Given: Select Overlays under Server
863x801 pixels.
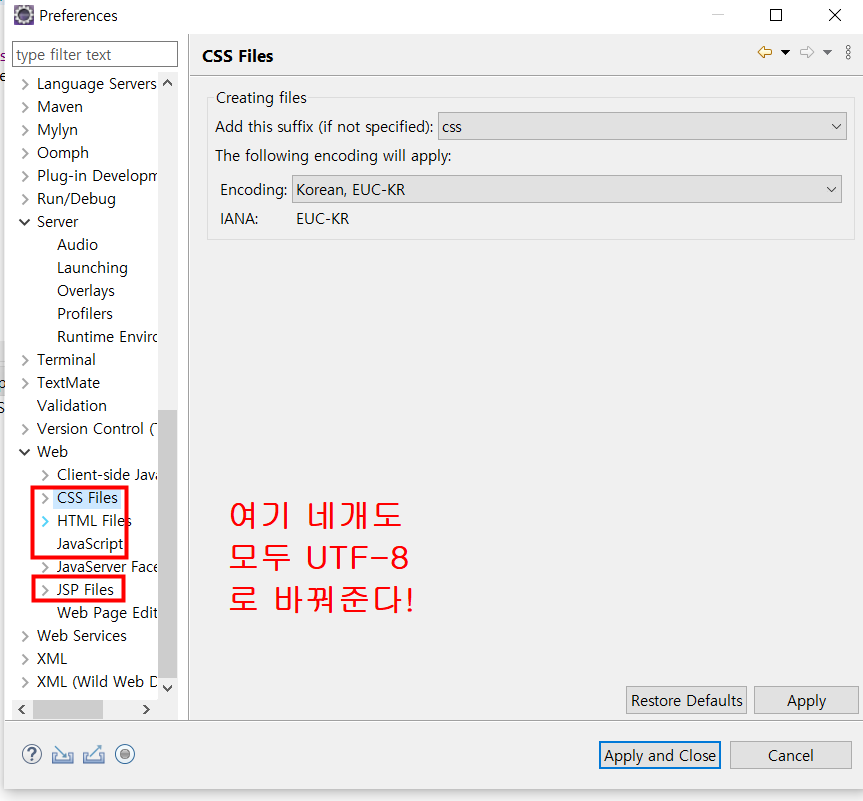Looking at the screenshot, I should point(86,291).
